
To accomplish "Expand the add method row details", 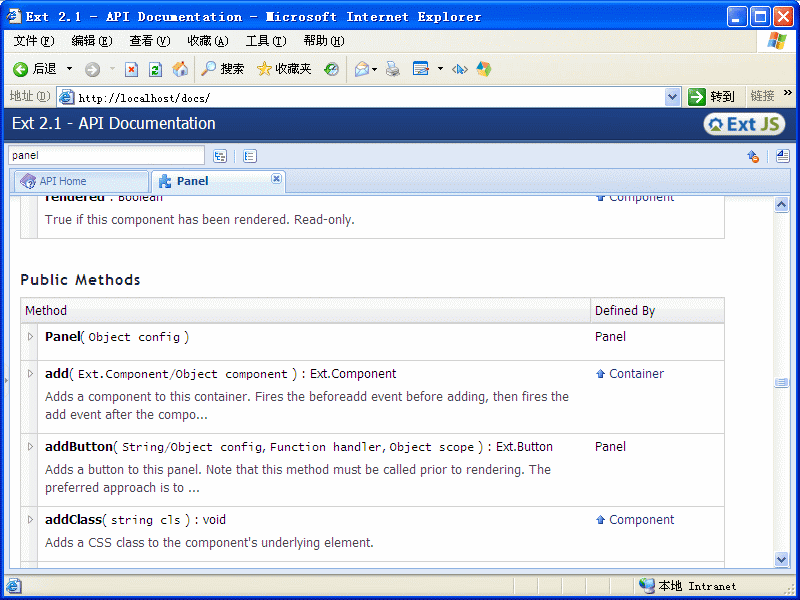I will pos(30,373).
